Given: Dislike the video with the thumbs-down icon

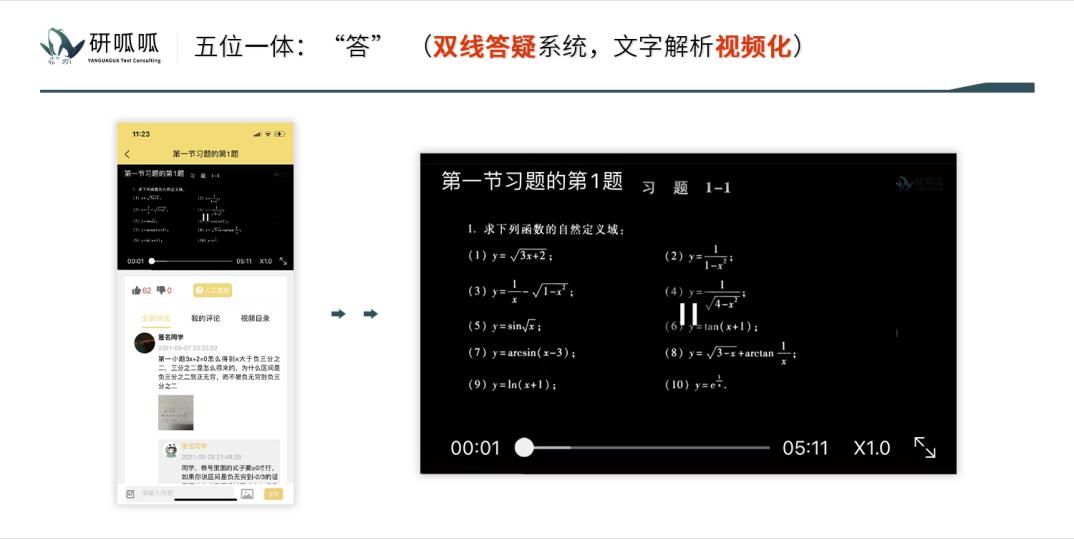Looking at the screenshot, I should click(160, 290).
